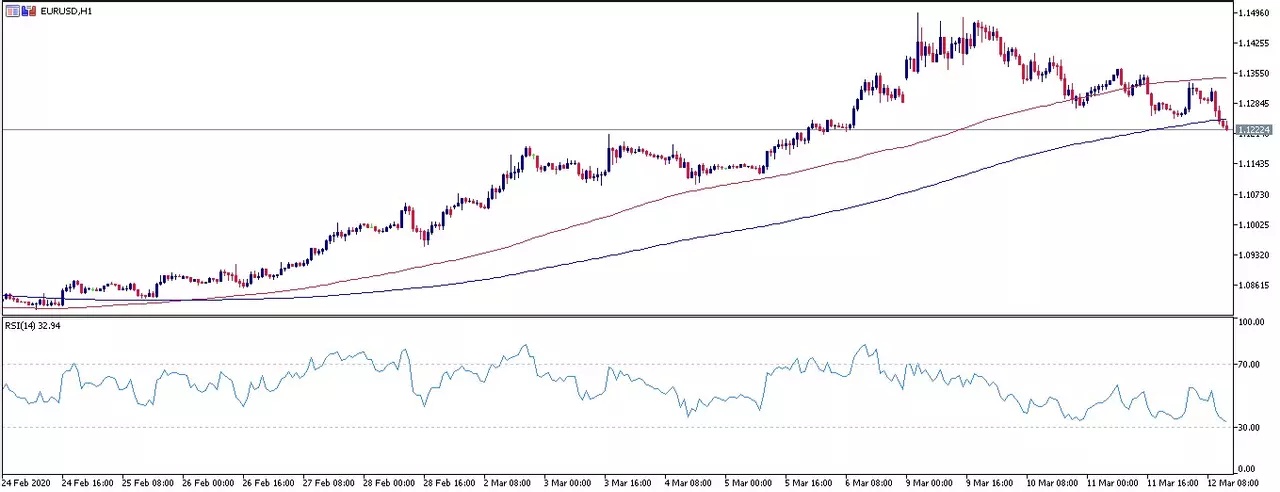The width and height of the screenshot is (1280, 492).
Task: Click the 28 Feb 16:00 time label
Action: pos(449,482)
